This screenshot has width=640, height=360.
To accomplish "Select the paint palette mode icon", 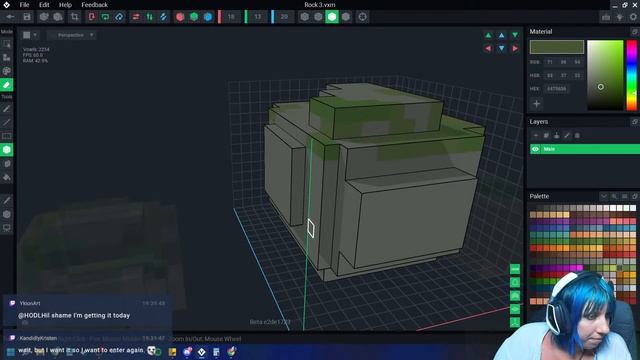I will 7,71.
